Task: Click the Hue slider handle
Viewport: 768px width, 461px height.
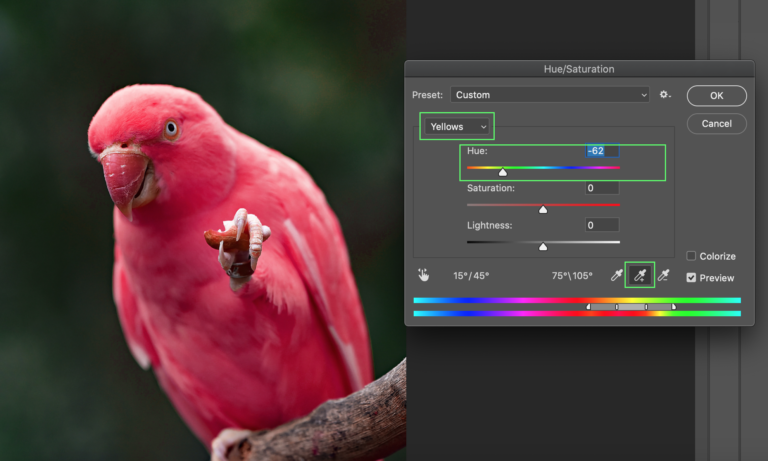Action: (x=503, y=172)
